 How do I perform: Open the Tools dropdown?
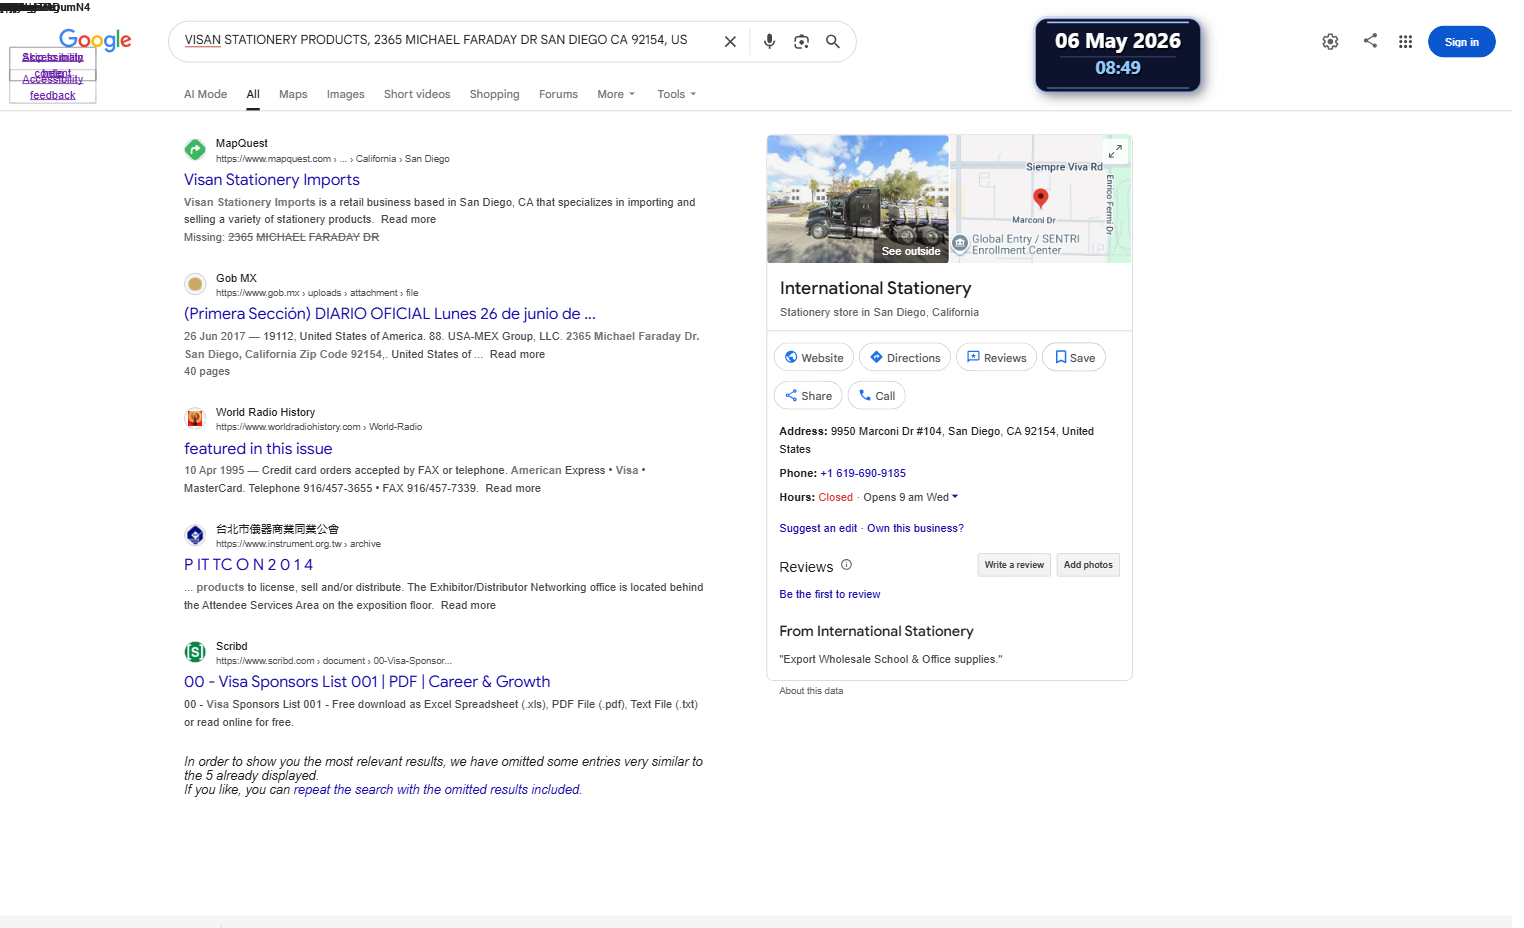676,94
